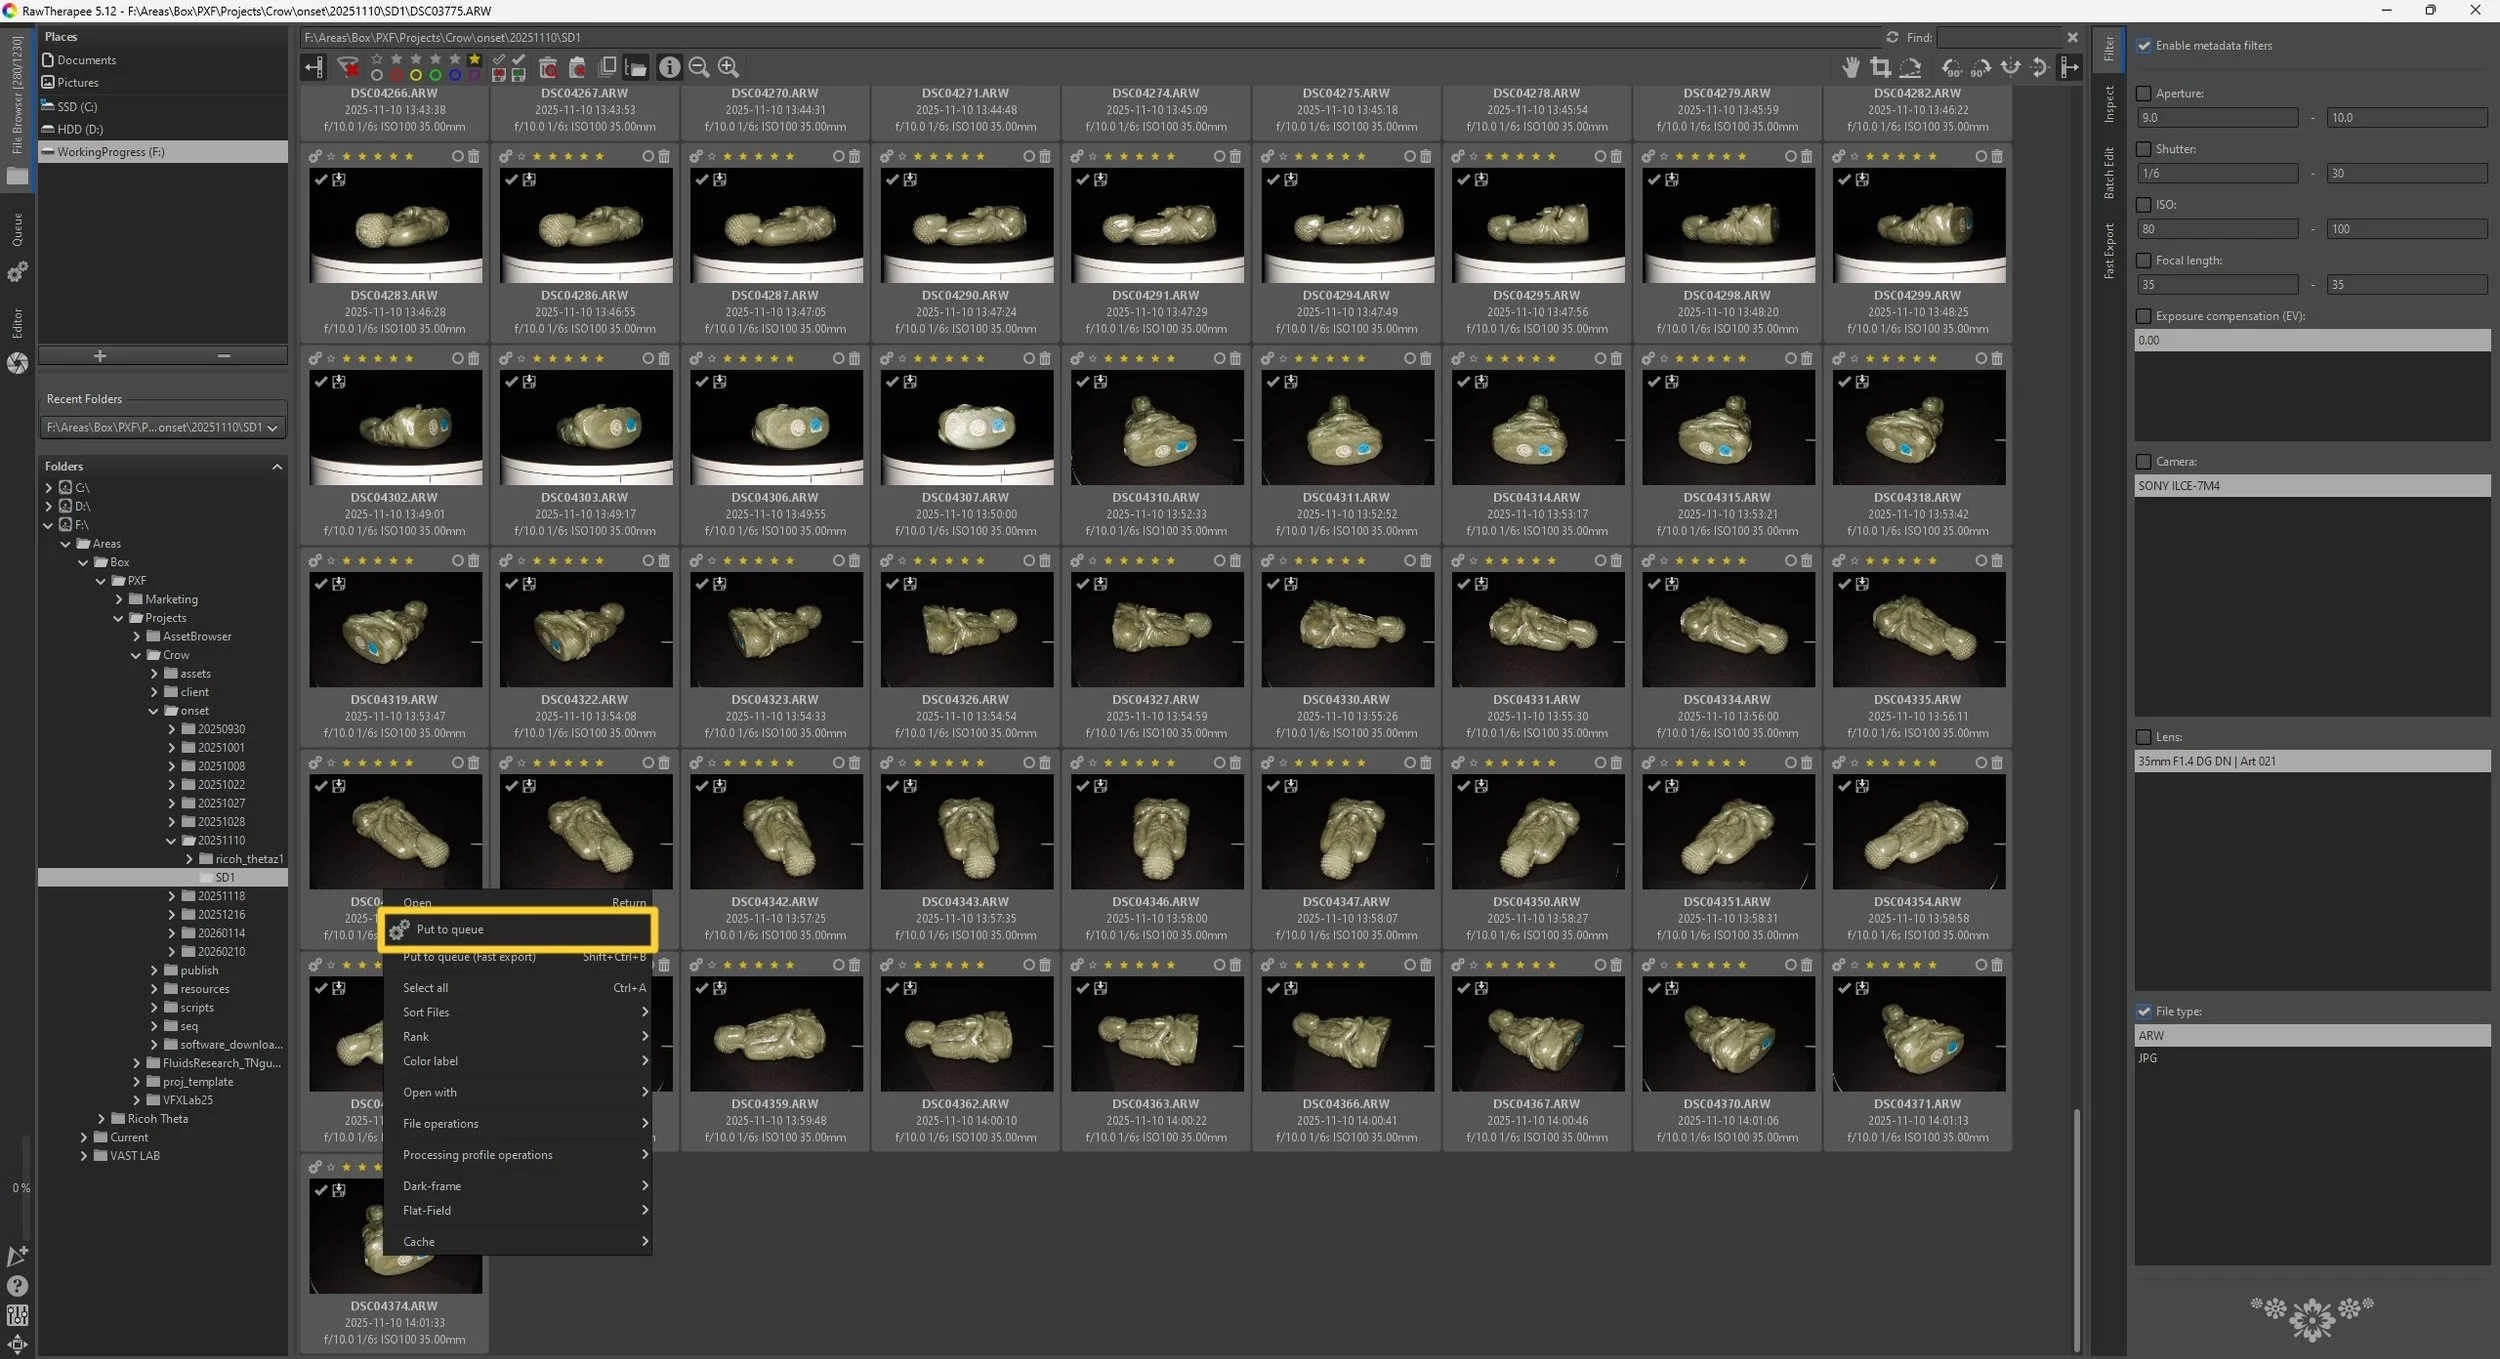Image resolution: width=2500 pixels, height=1359 pixels.
Task: Select the crop tool in the toolbar
Action: pyautogui.click(x=1880, y=67)
